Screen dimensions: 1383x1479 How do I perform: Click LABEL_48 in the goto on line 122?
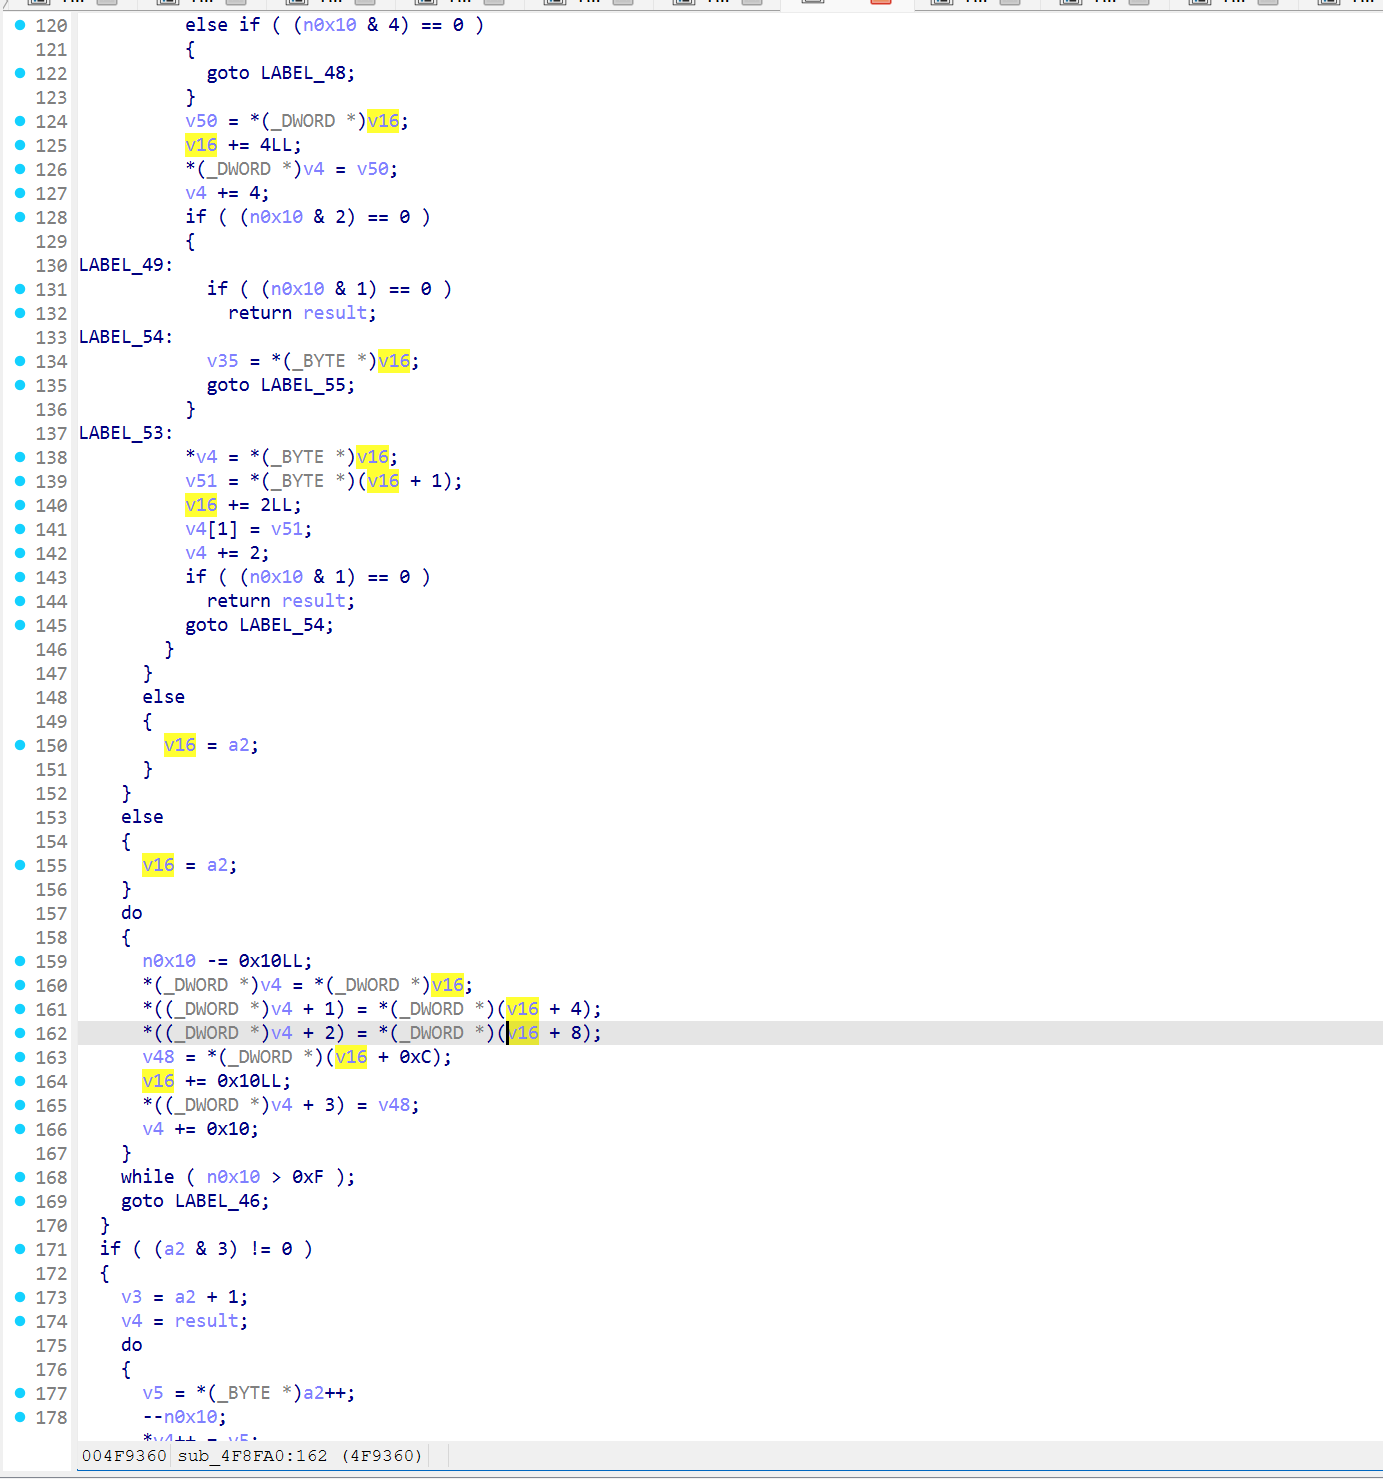pos(303,73)
